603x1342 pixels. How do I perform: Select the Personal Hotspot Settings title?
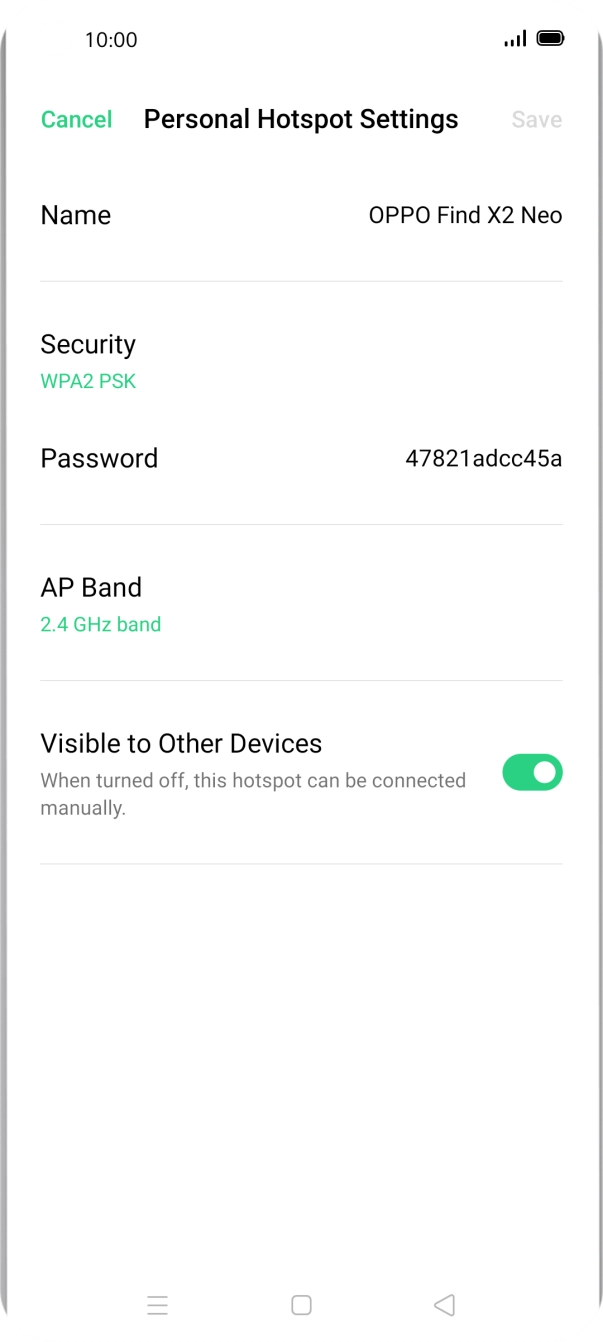pos(301,119)
